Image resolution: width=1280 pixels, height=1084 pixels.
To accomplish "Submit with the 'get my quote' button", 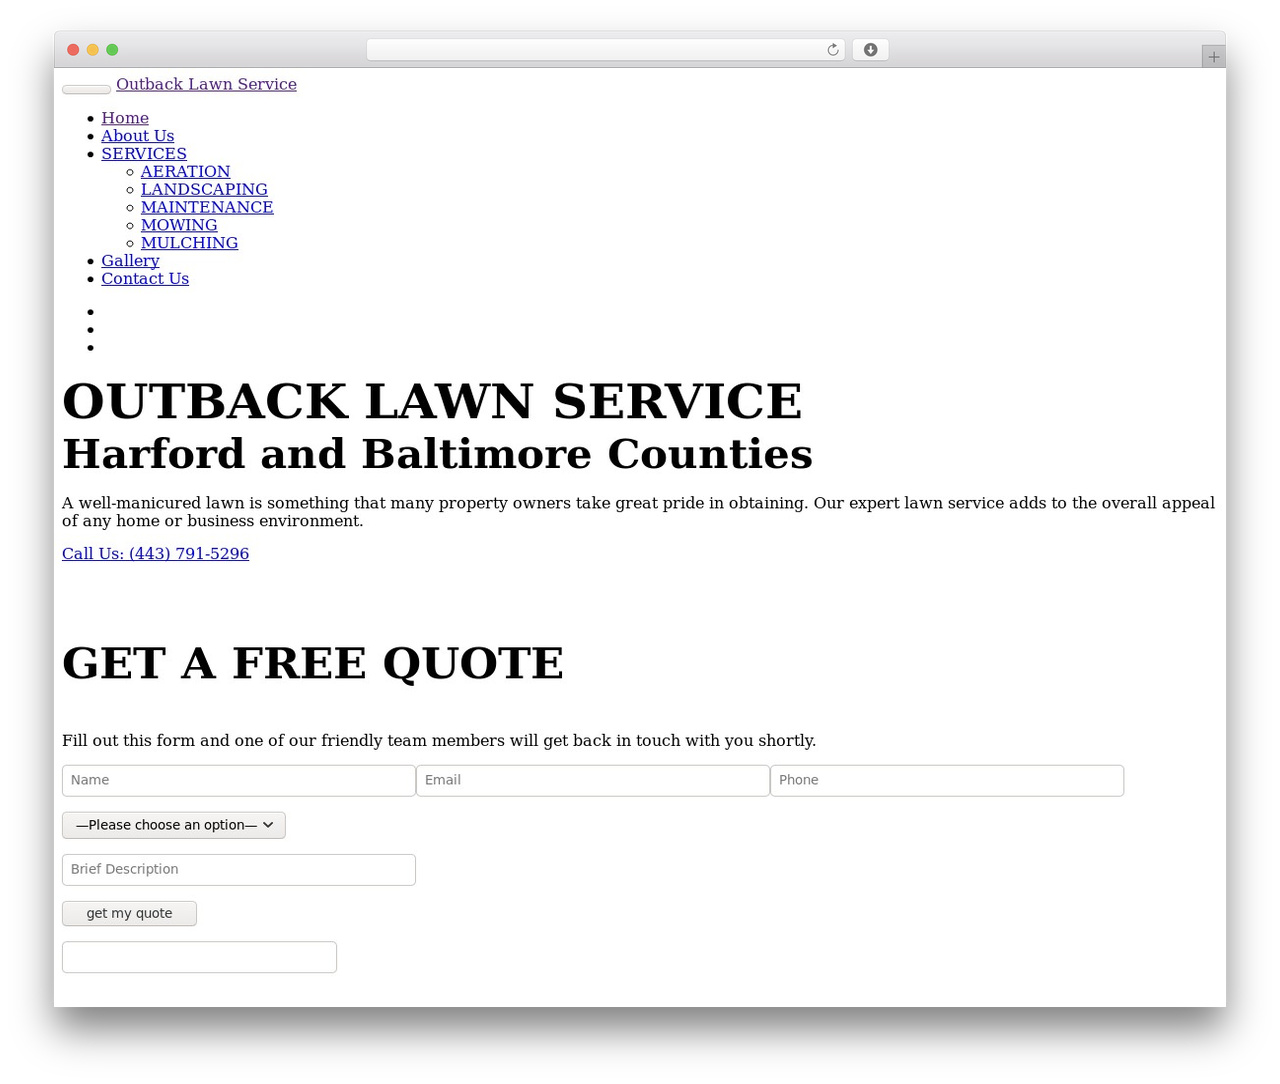I will [x=129, y=914].
